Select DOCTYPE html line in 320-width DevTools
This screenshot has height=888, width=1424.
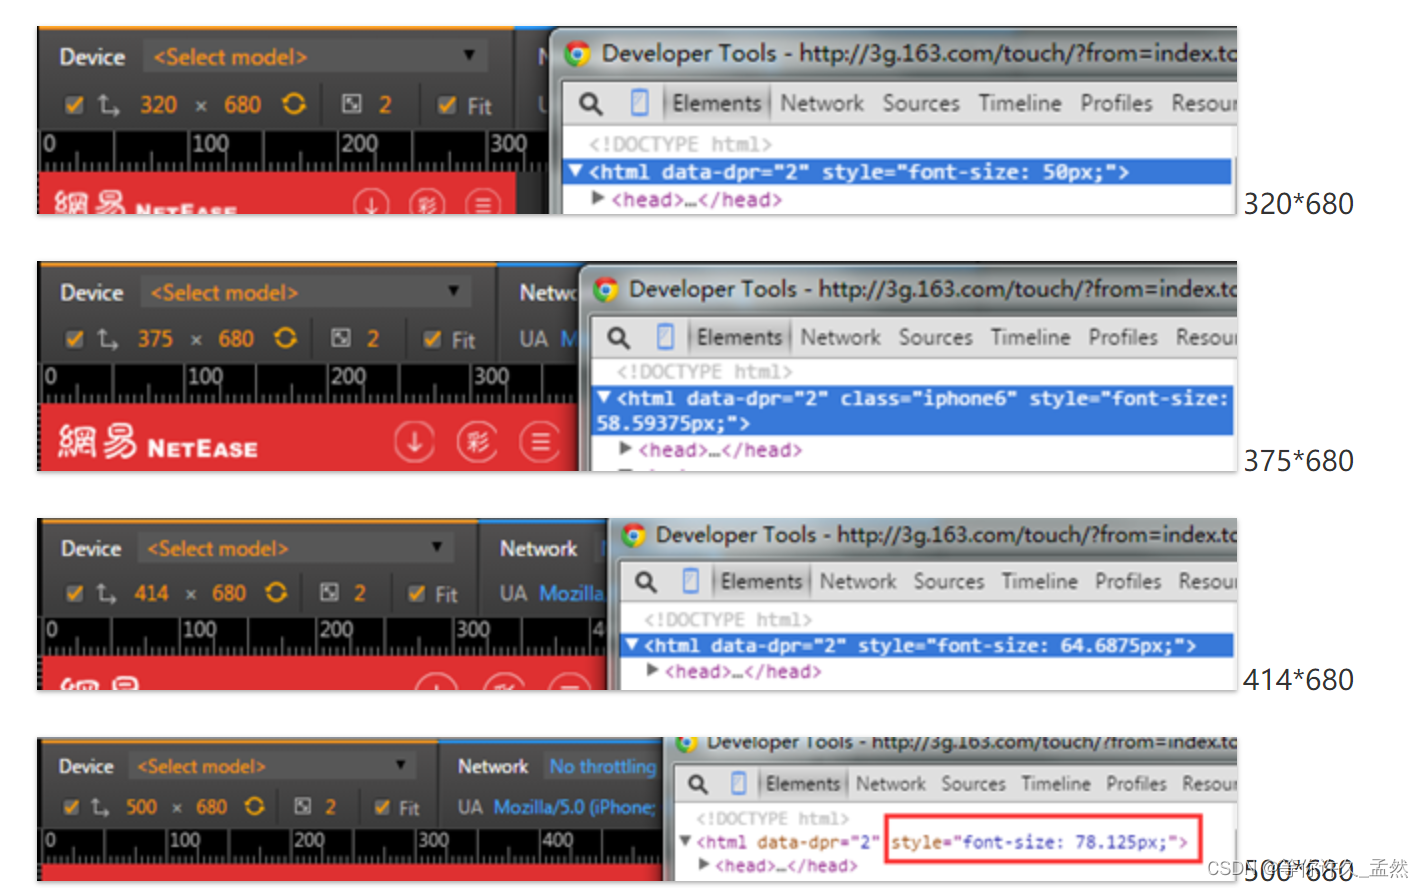pos(680,144)
